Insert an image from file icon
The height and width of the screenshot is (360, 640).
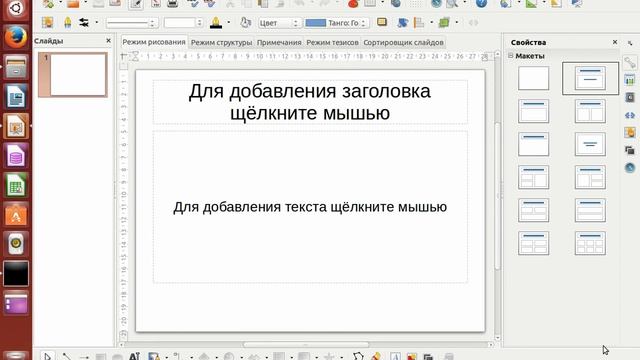pyautogui.click(x=411, y=357)
